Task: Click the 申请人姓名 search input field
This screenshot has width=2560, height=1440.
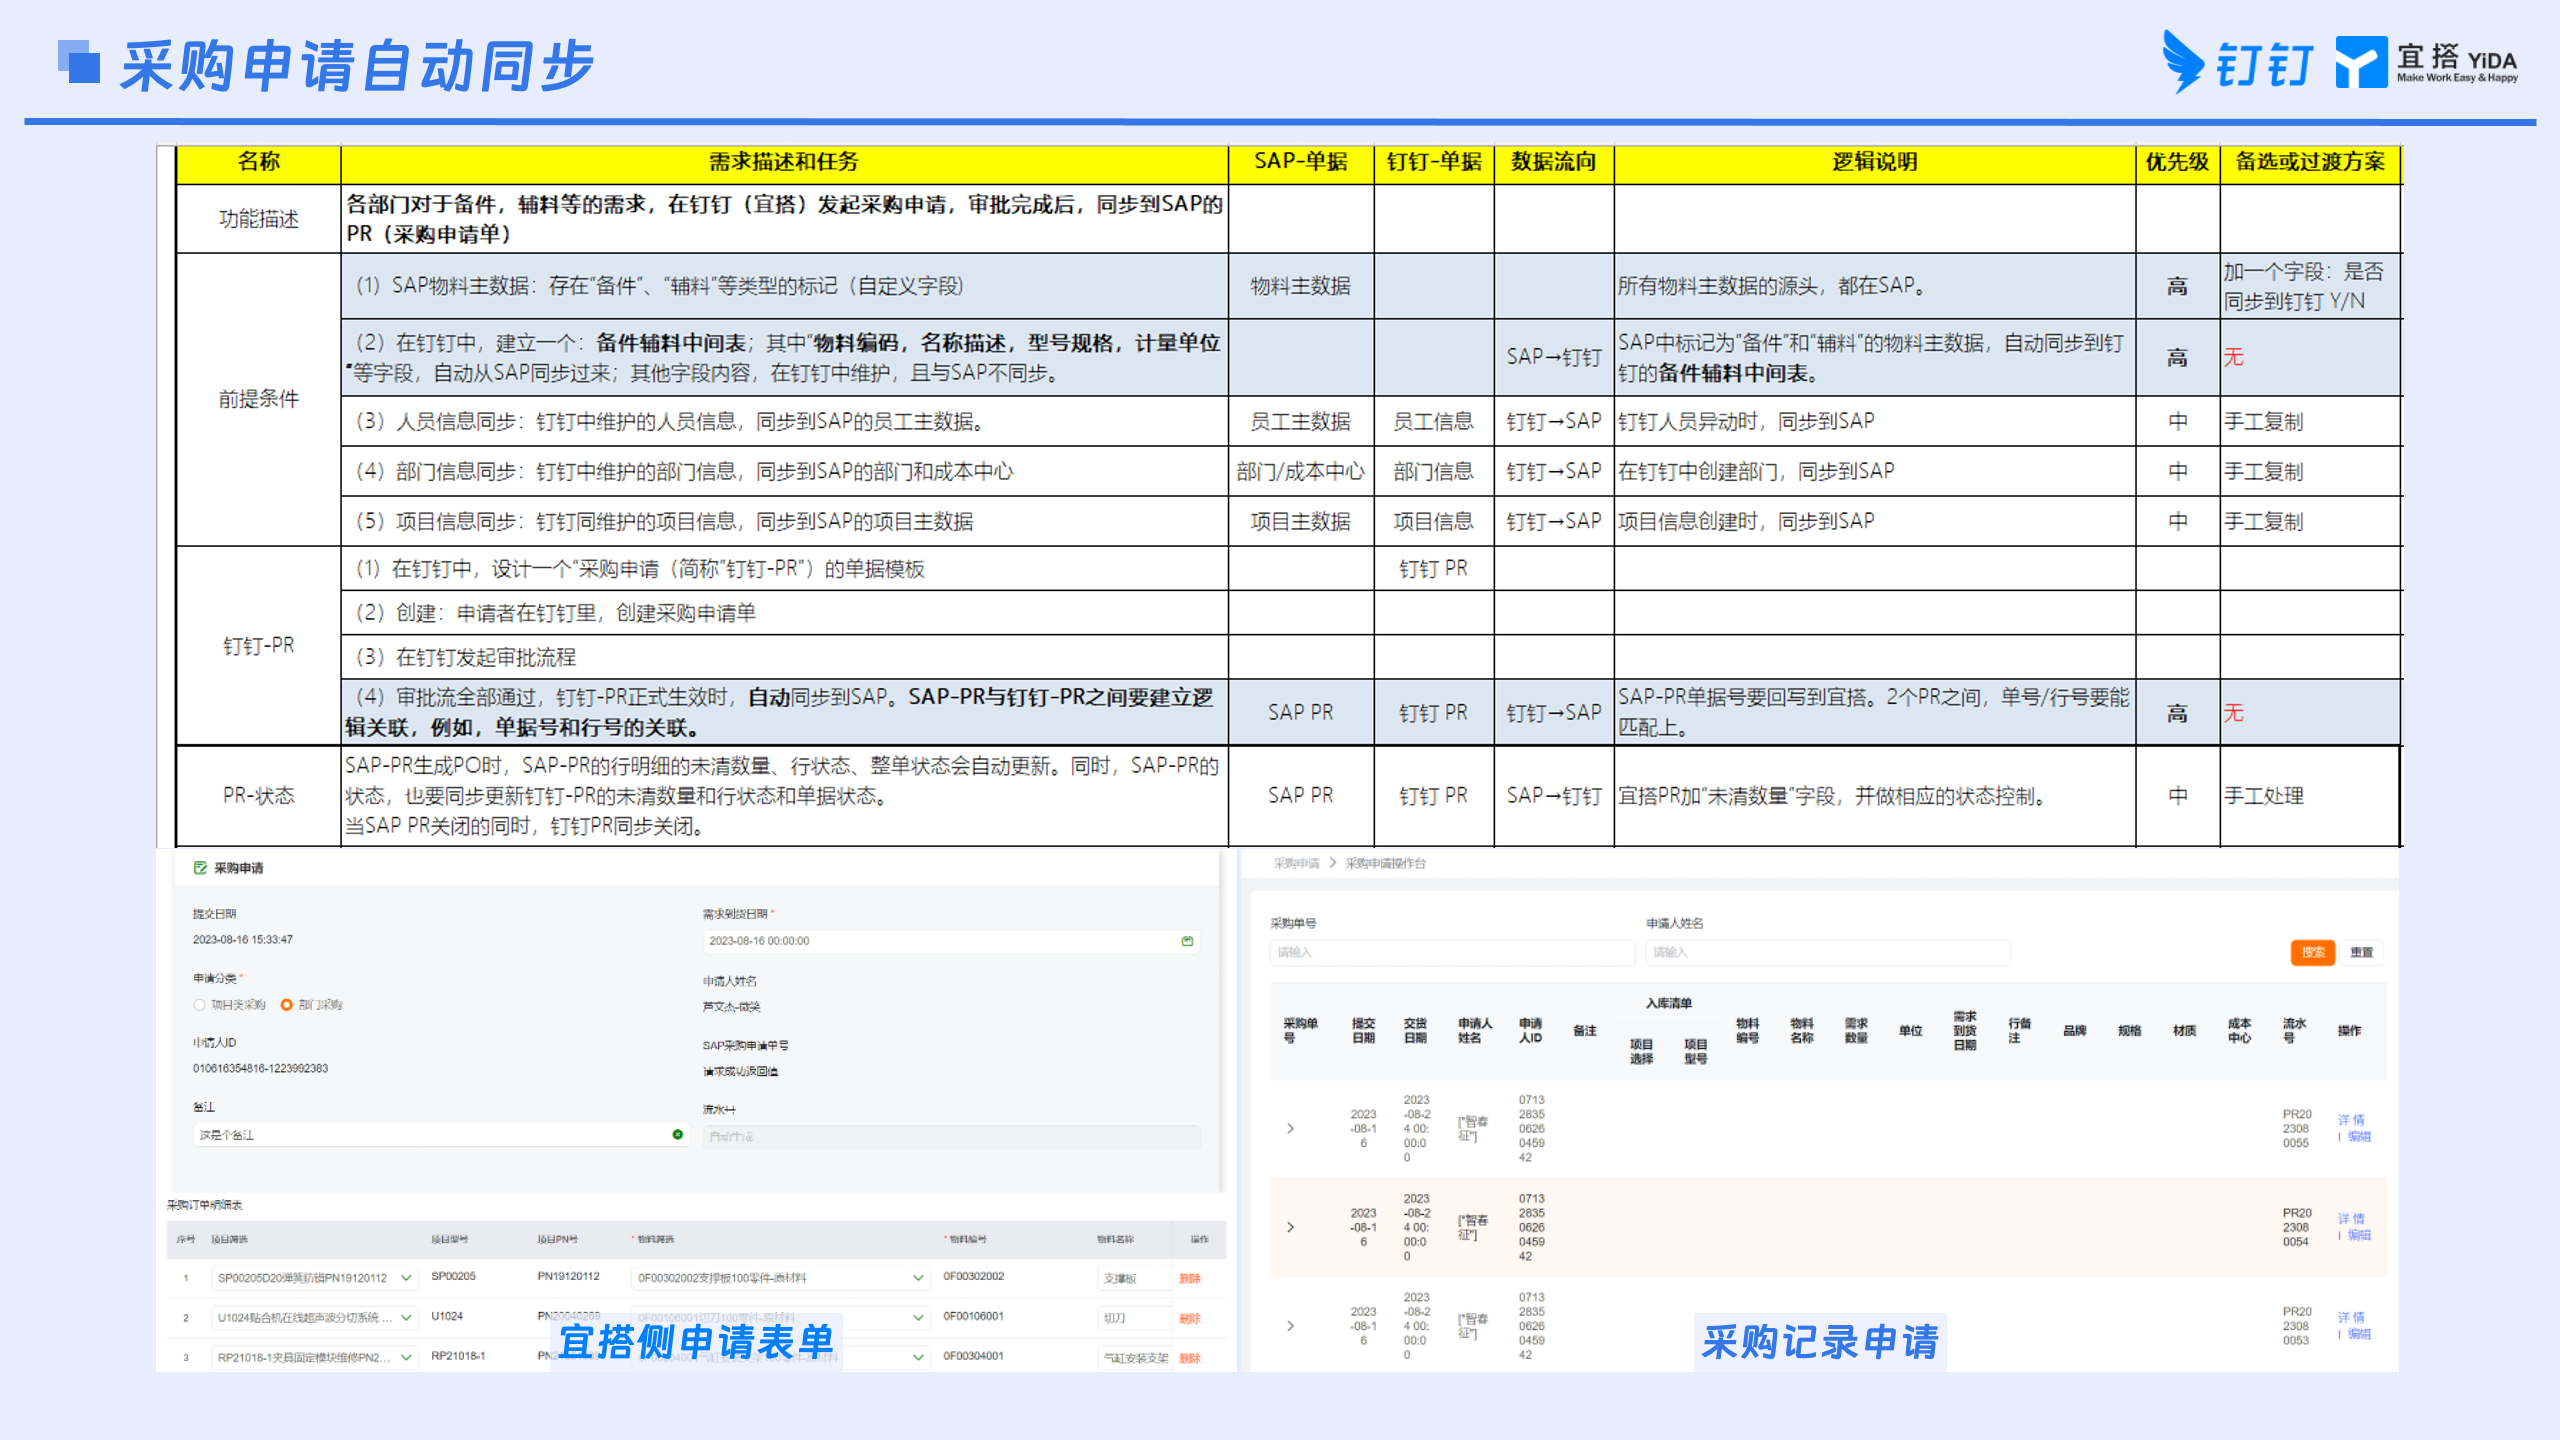Action: pyautogui.click(x=1828, y=952)
